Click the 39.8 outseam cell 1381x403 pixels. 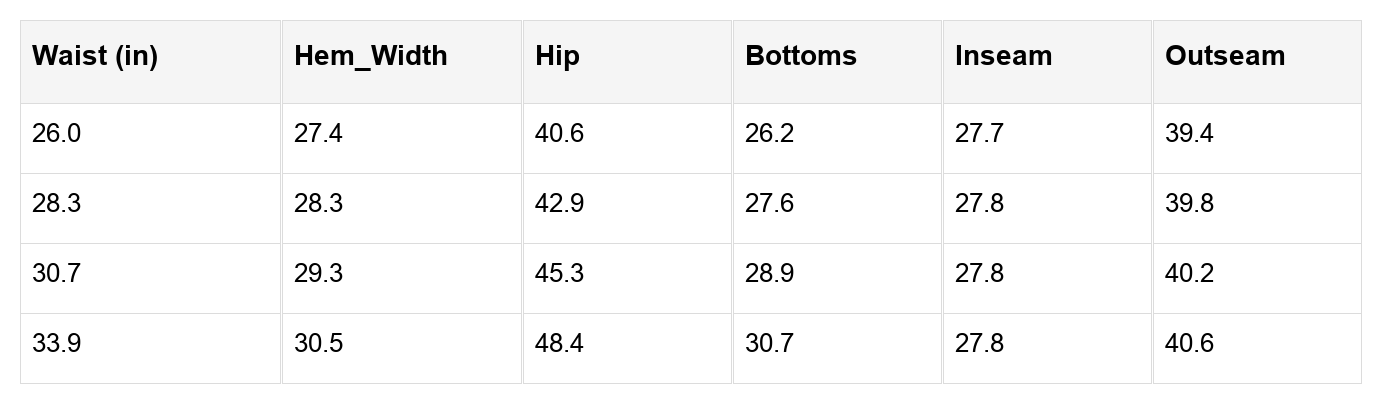[x=1189, y=204]
